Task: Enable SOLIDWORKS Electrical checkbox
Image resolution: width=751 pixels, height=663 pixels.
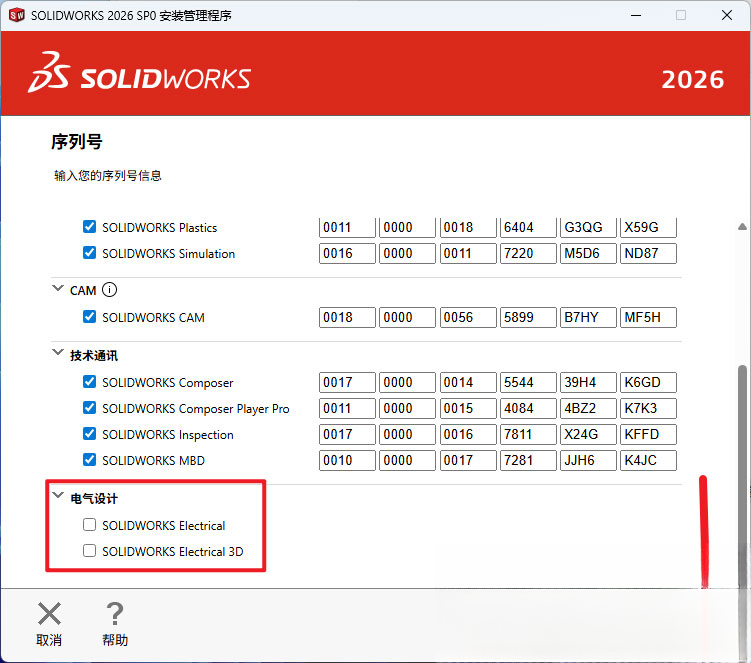Action: [89, 525]
